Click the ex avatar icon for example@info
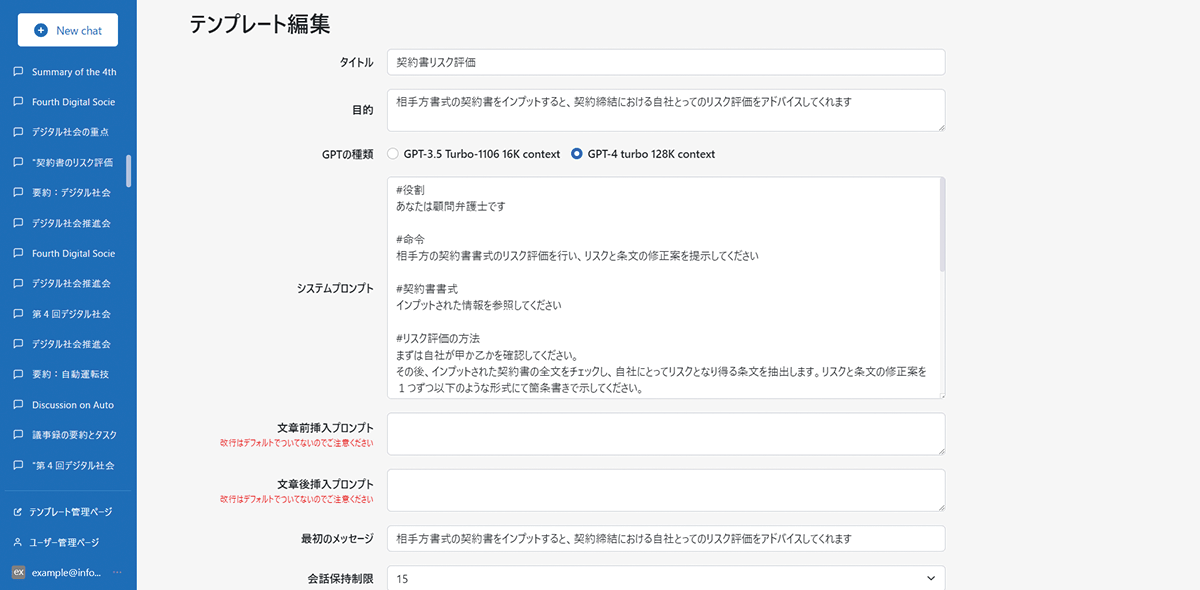The height and width of the screenshot is (590, 1200). (18, 571)
